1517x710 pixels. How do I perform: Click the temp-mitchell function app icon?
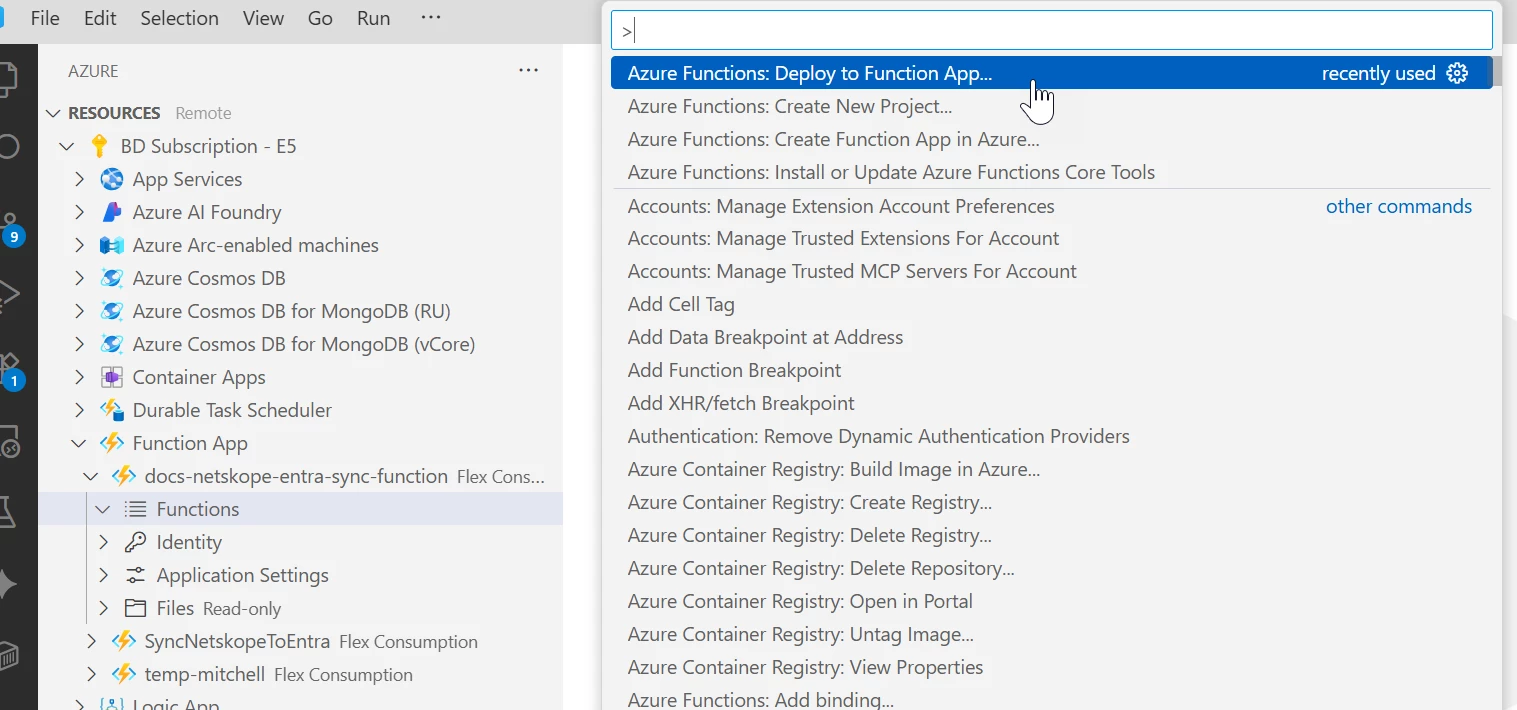(x=124, y=674)
